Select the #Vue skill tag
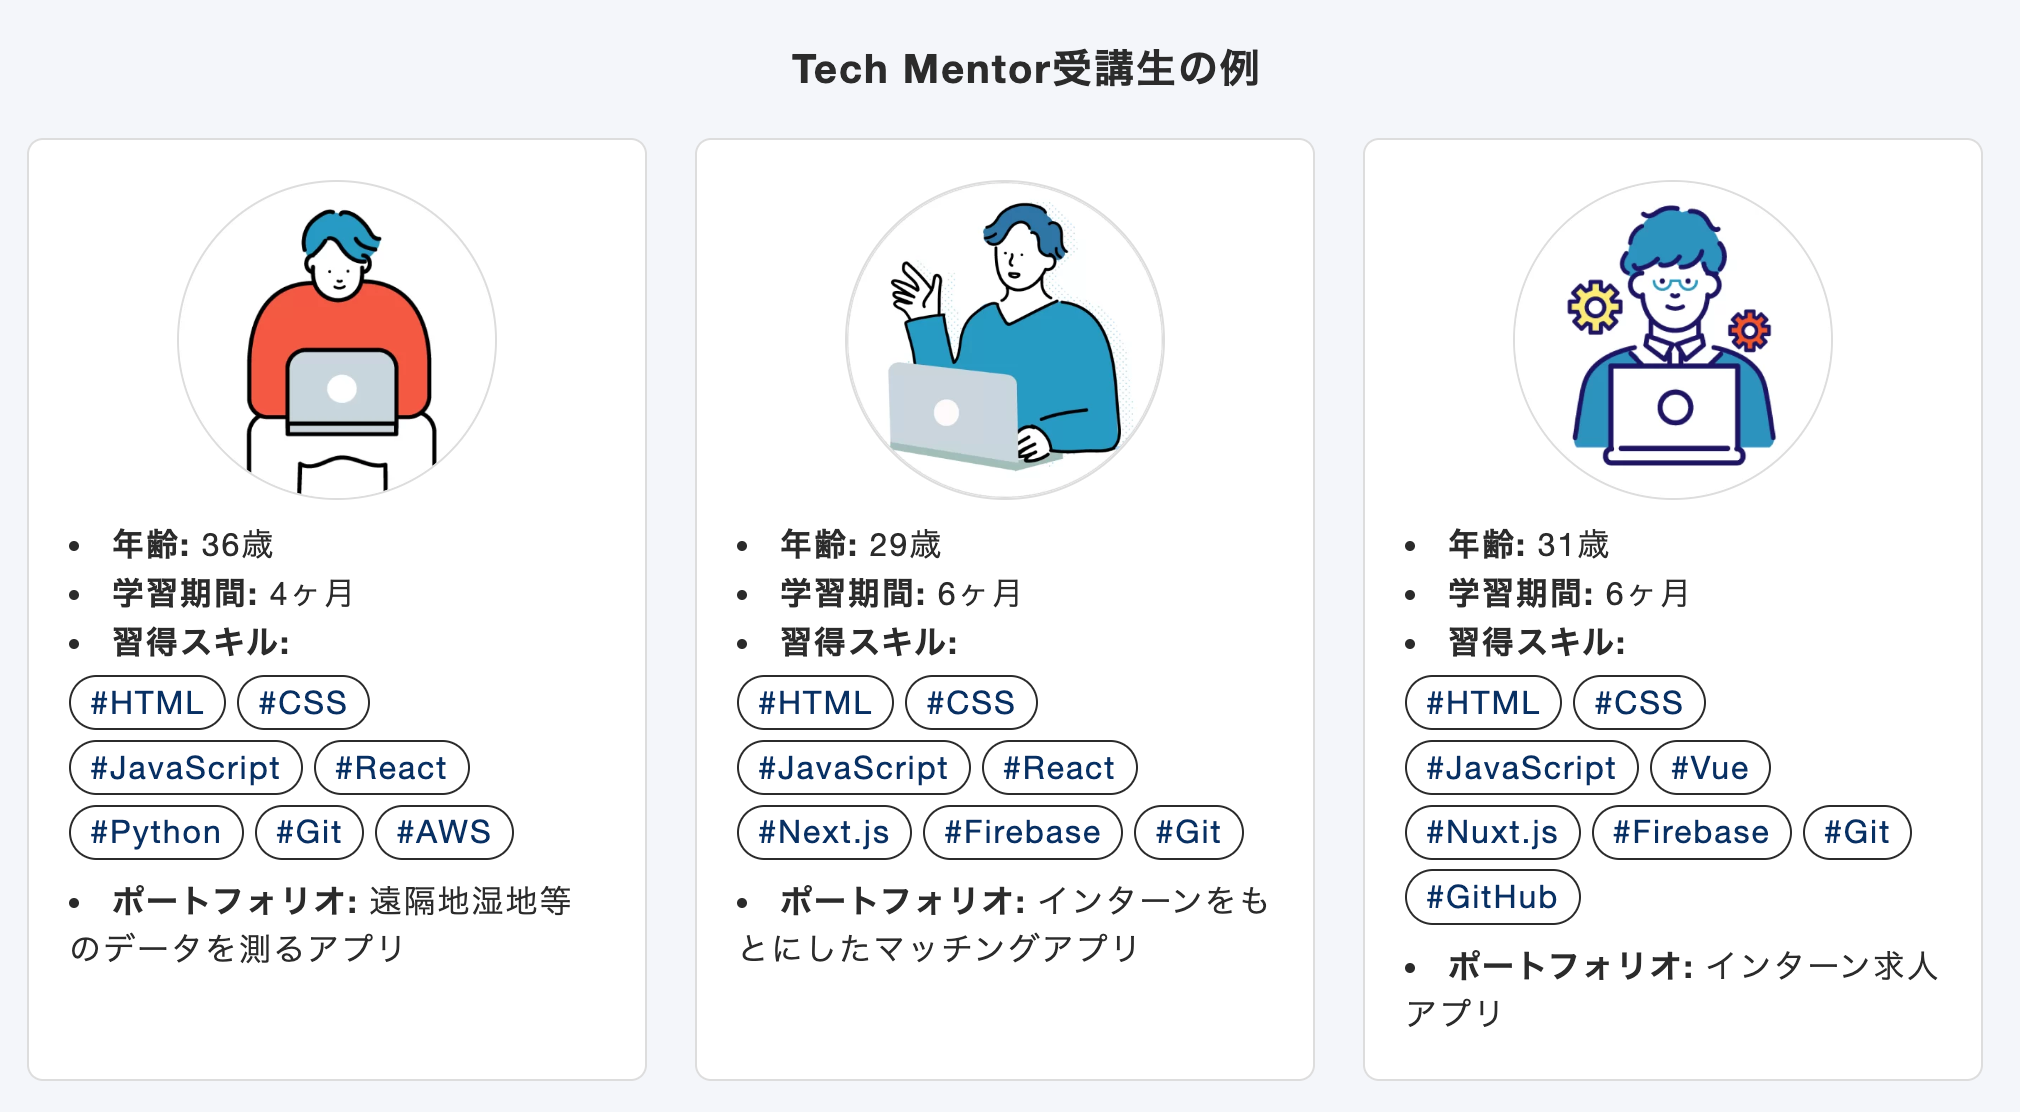This screenshot has width=2020, height=1112. click(1710, 768)
